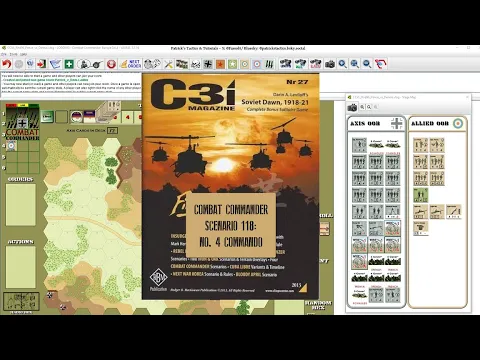Zoom in using main toolbar magnifier plus
The height and width of the screenshot is (360, 480).
pos(342,64)
